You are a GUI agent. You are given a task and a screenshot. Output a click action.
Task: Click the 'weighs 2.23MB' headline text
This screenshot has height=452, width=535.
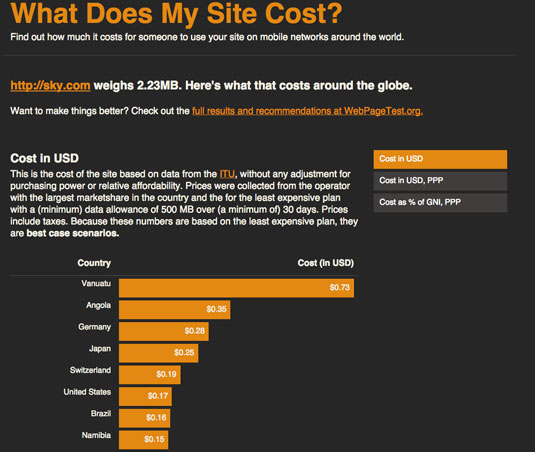(136, 85)
